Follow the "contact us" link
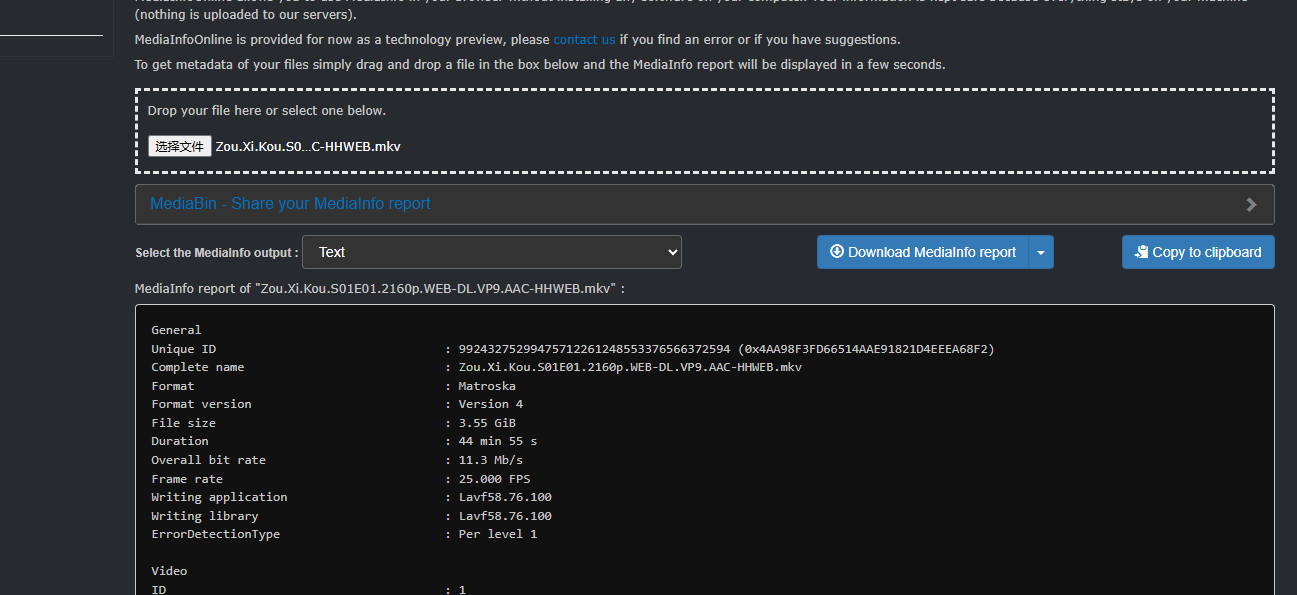 [x=584, y=40]
